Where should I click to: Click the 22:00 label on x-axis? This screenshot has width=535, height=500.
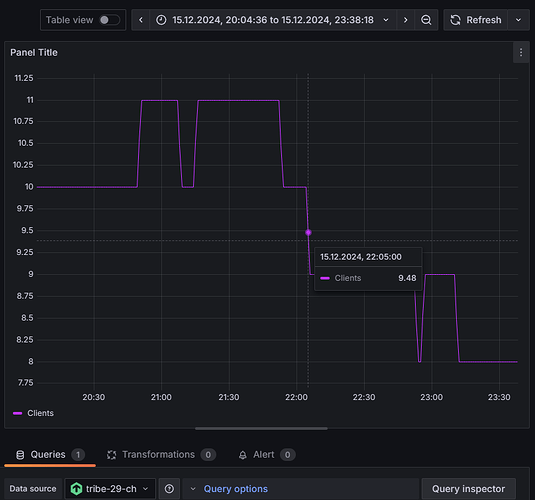296,397
